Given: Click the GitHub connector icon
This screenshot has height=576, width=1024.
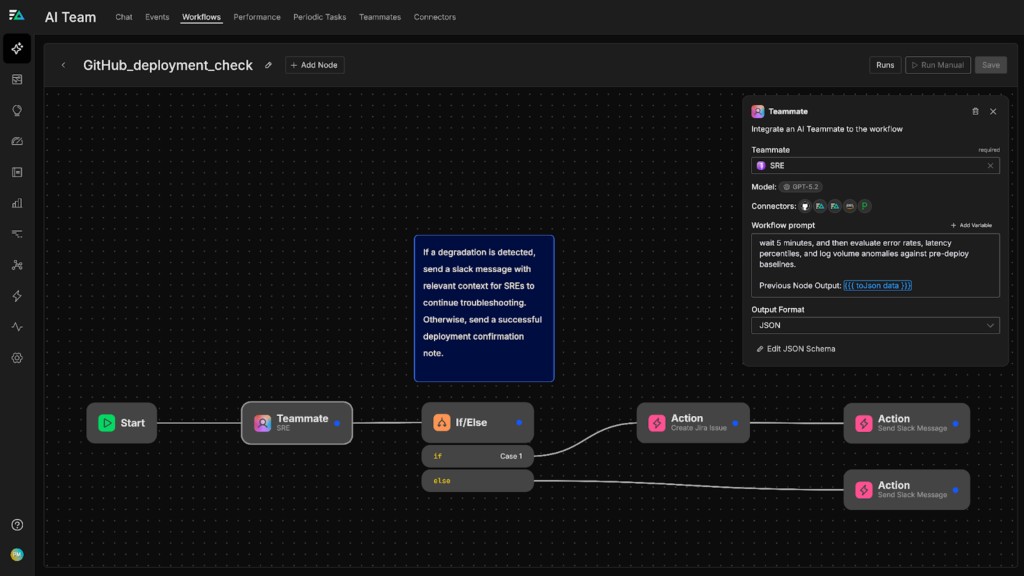Looking at the screenshot, I should click(x=805, y=206).
